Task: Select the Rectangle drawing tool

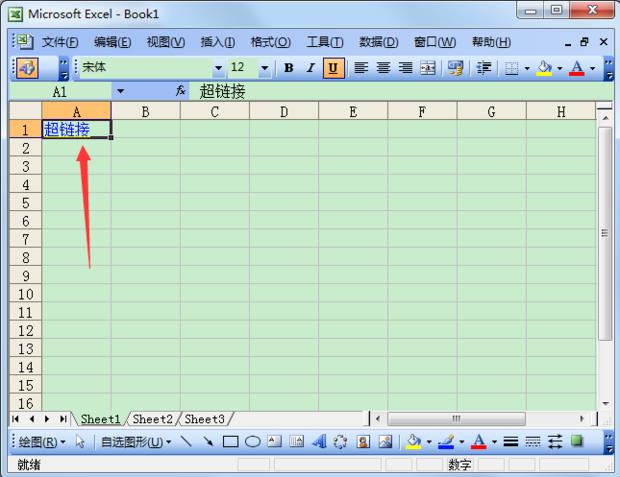Action: coord(230,441)
